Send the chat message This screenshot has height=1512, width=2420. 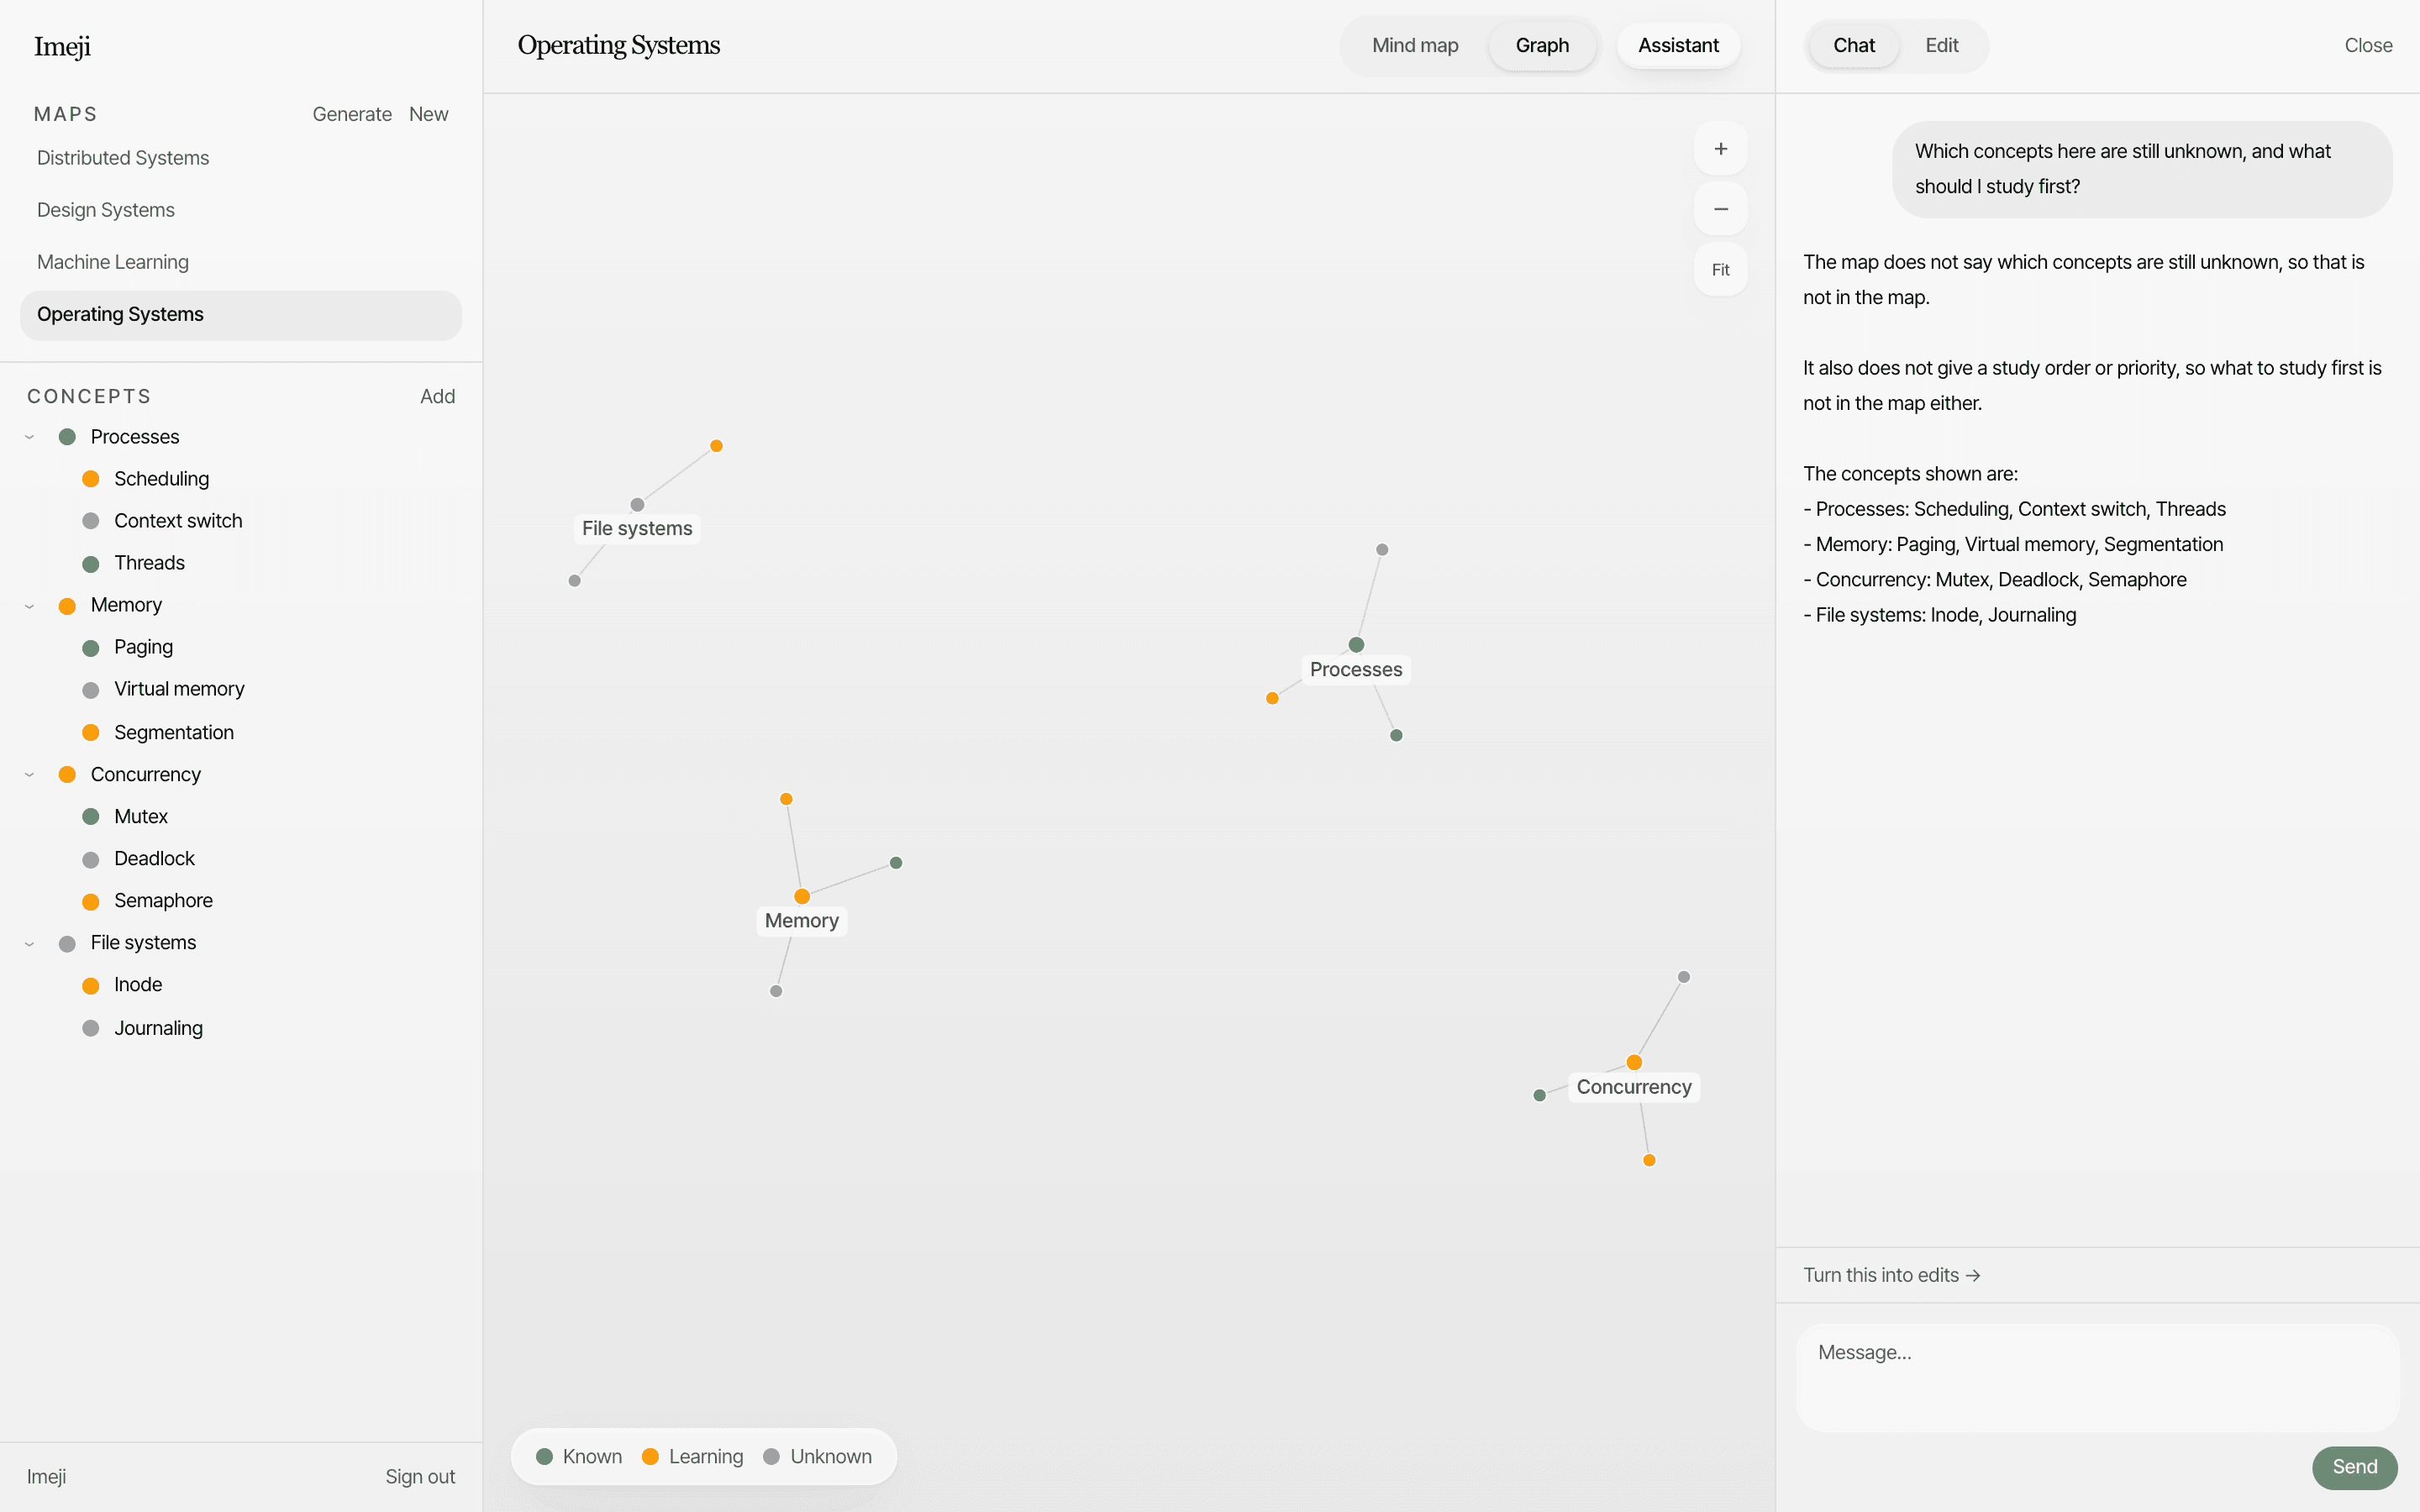tap(2354, 1467)
